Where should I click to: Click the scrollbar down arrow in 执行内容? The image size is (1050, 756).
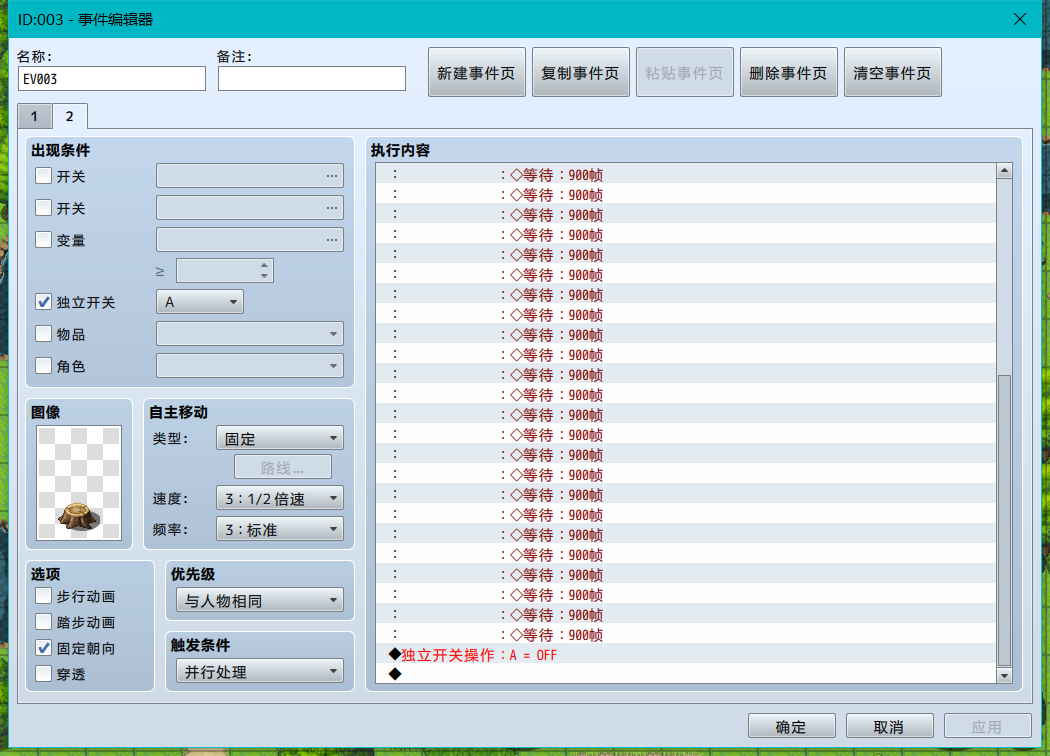[x=1004, y=676]
